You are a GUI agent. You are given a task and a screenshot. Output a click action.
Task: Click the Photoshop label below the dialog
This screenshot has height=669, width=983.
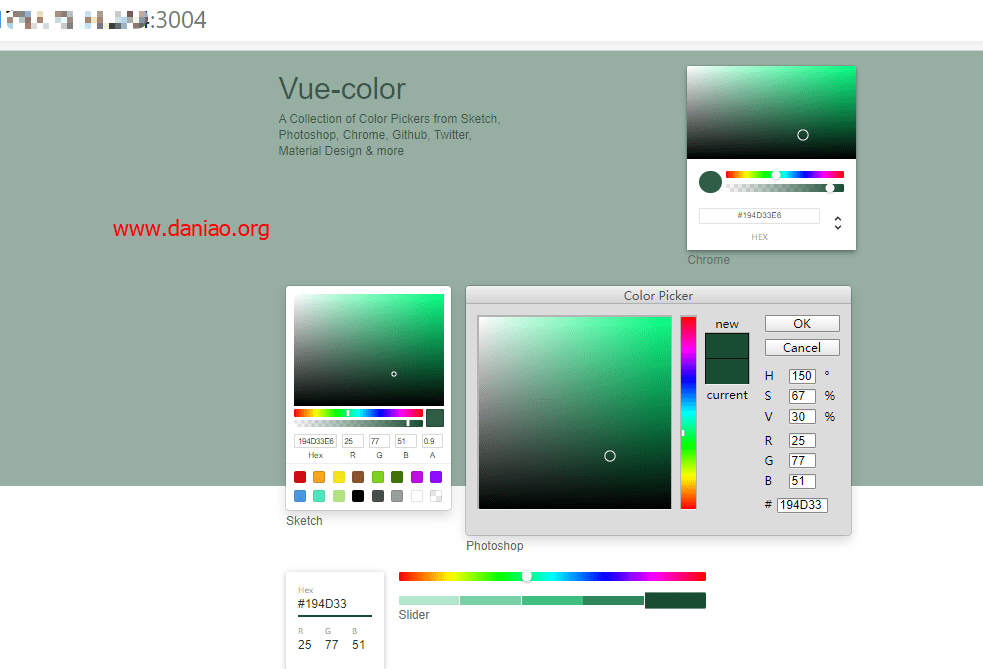[x=495, y=545]
